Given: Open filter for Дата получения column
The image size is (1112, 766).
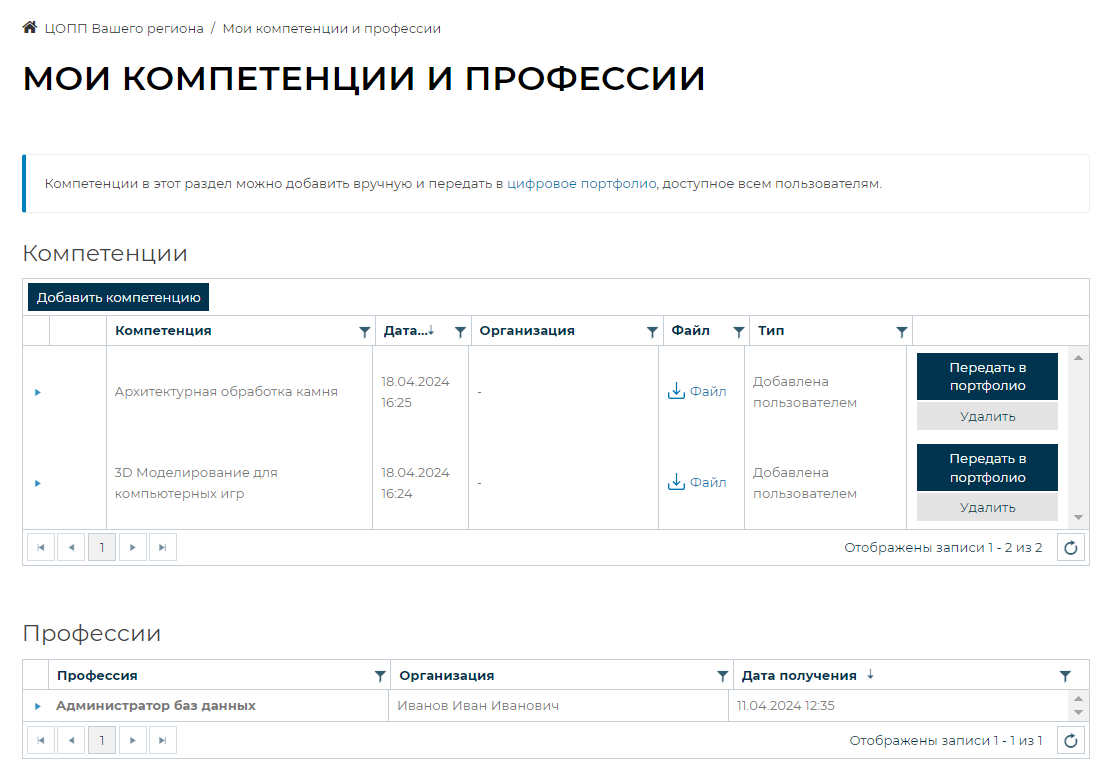Looking at the screenshot, I should point(1064,676).
